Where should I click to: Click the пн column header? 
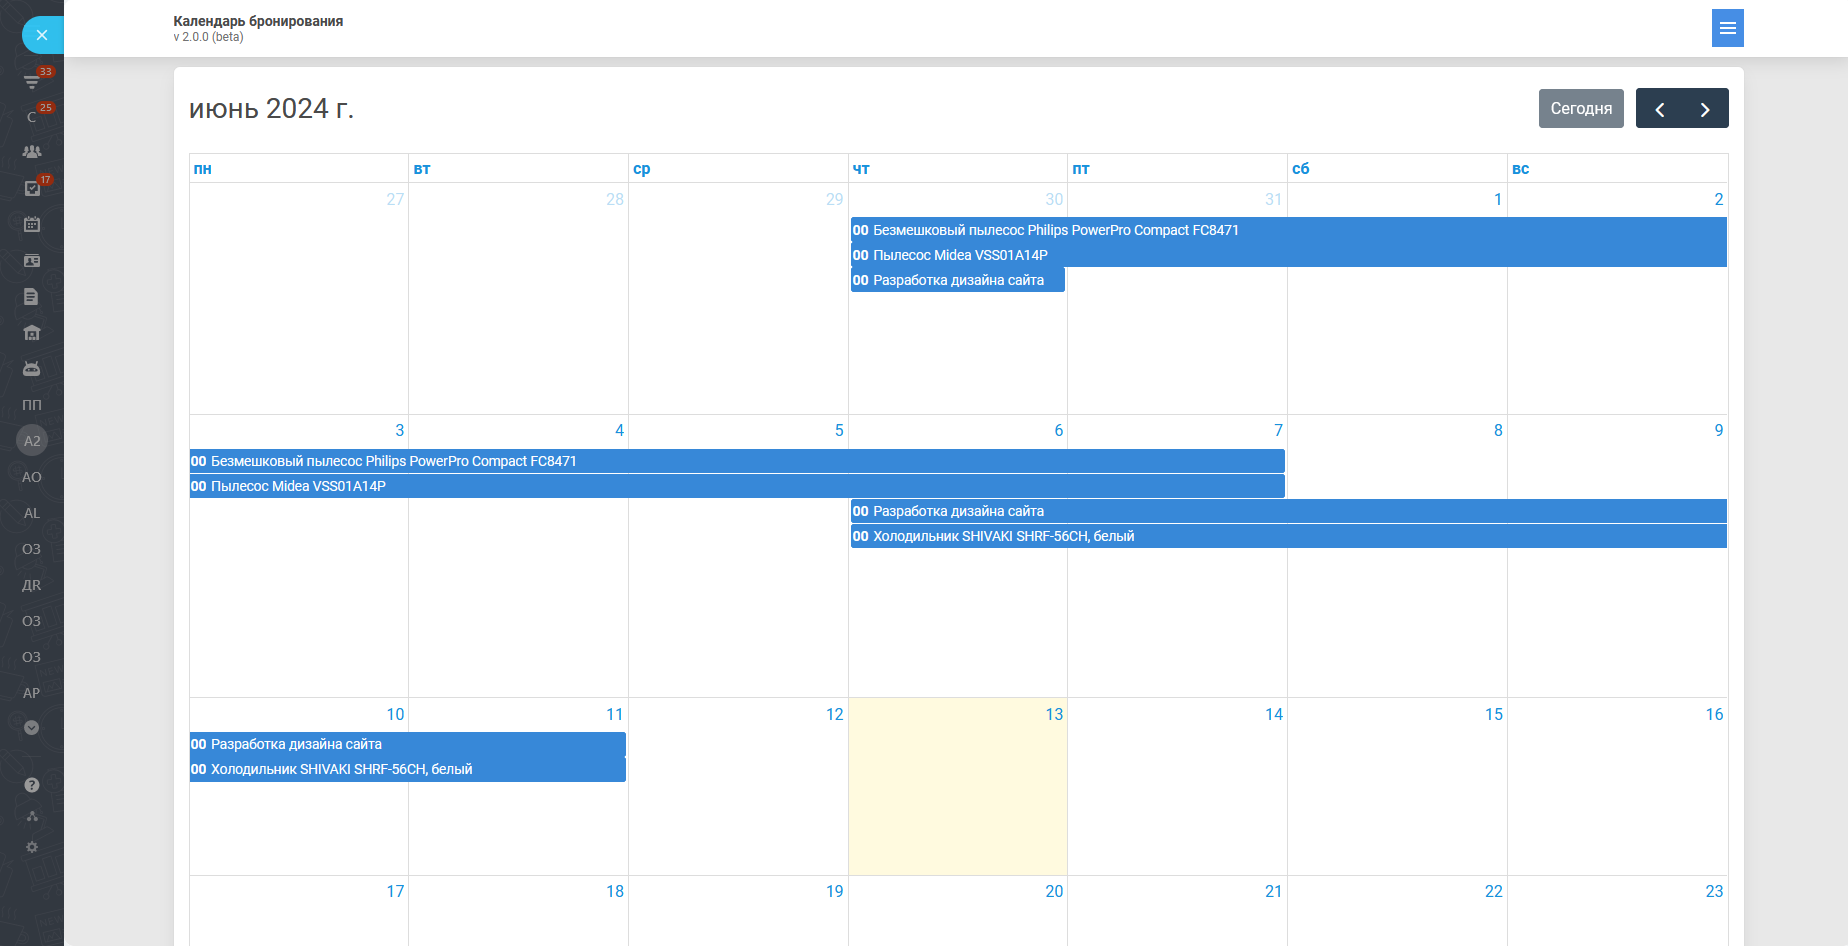pyautogui.click(x=203, y=169)
